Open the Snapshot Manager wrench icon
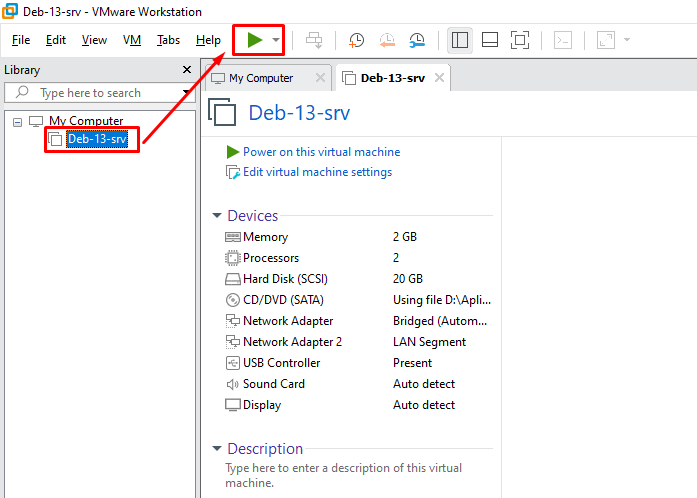Viewport: 697px width, 498px height. tap(417, 40)
